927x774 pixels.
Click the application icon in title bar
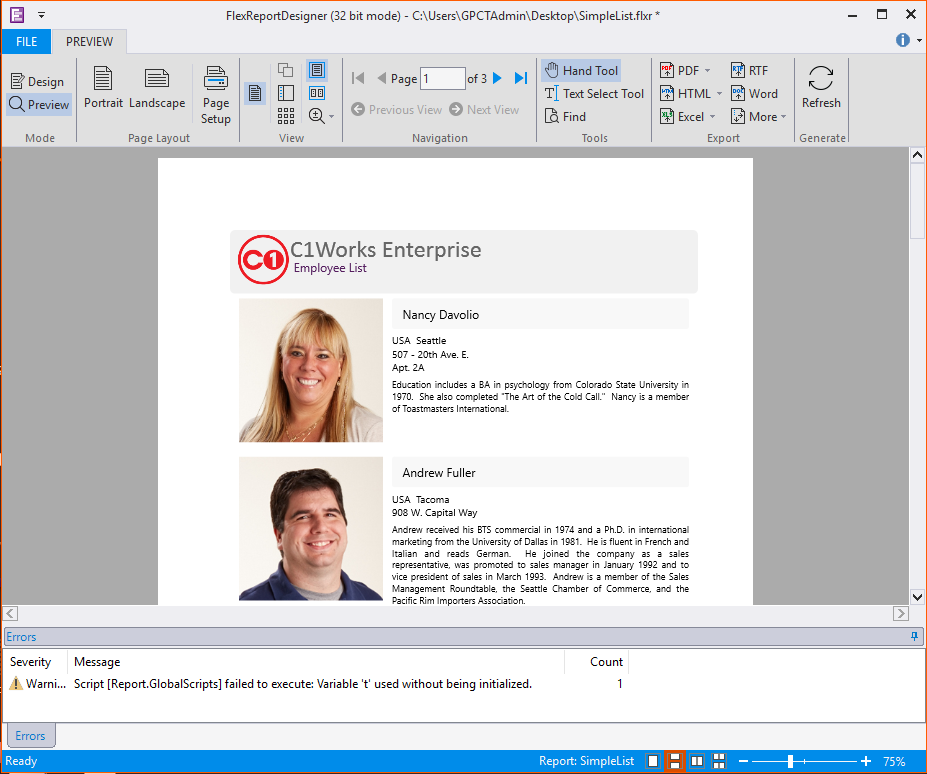tap(17, 15)
